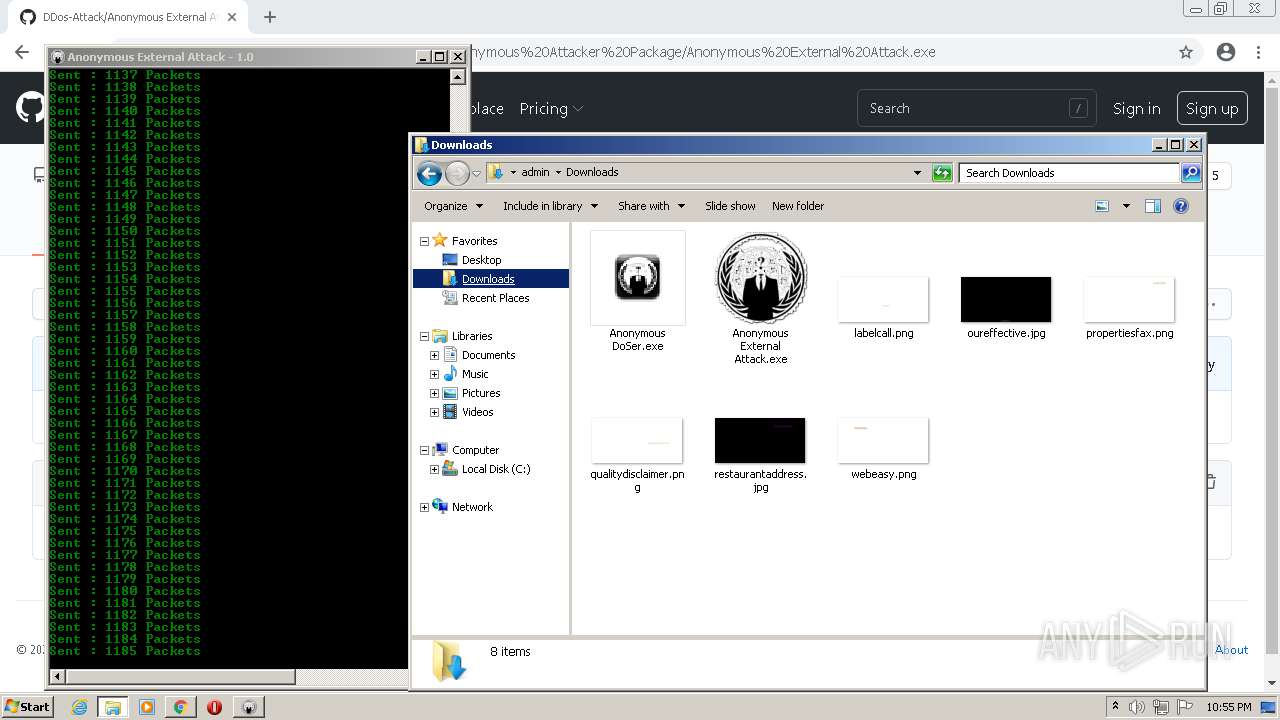1280x720 pixels.
Task: Select the labelcall.png thumbnail
Action: [883, 300]
